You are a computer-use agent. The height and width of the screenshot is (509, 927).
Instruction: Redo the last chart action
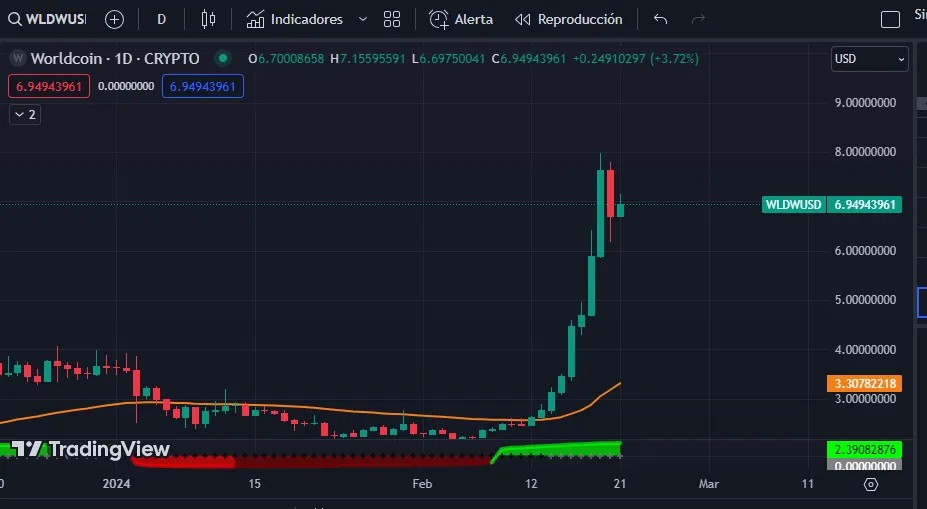tap(698, 20)
